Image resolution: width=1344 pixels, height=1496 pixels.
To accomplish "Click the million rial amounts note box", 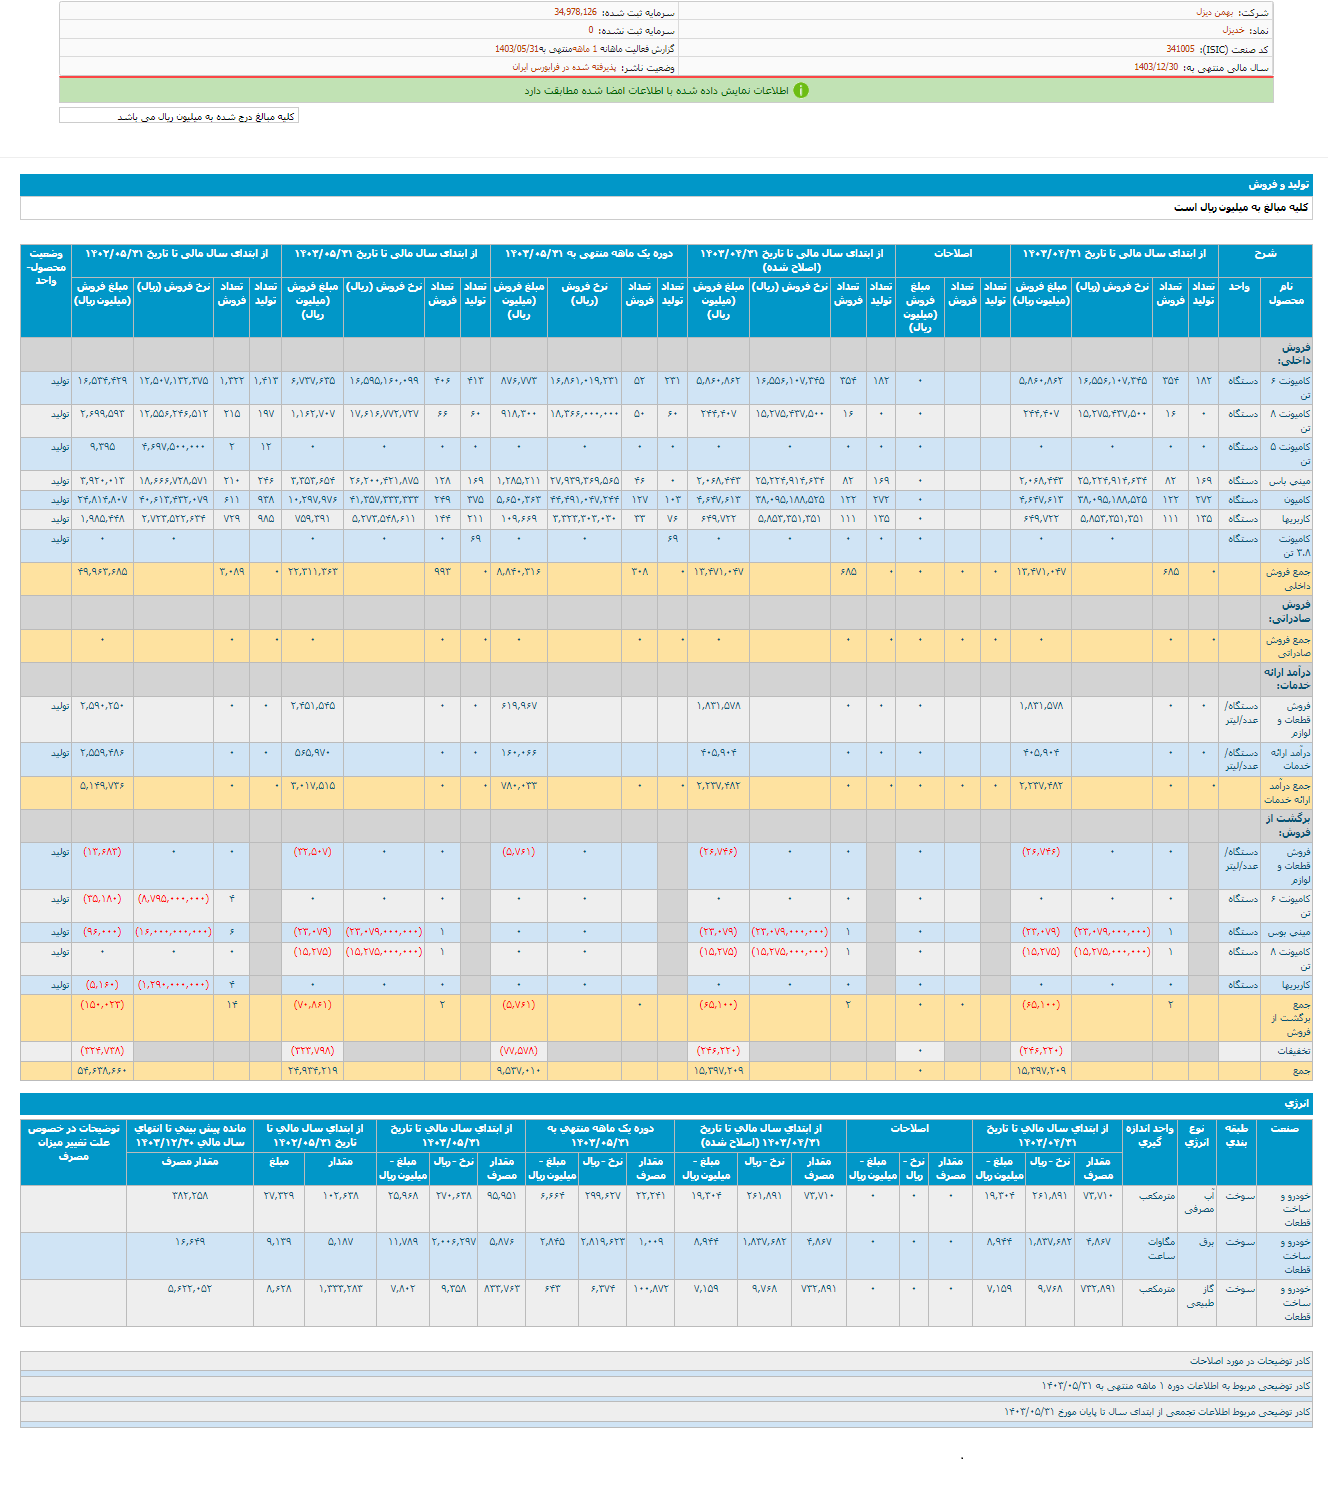I will coord(179,116).
